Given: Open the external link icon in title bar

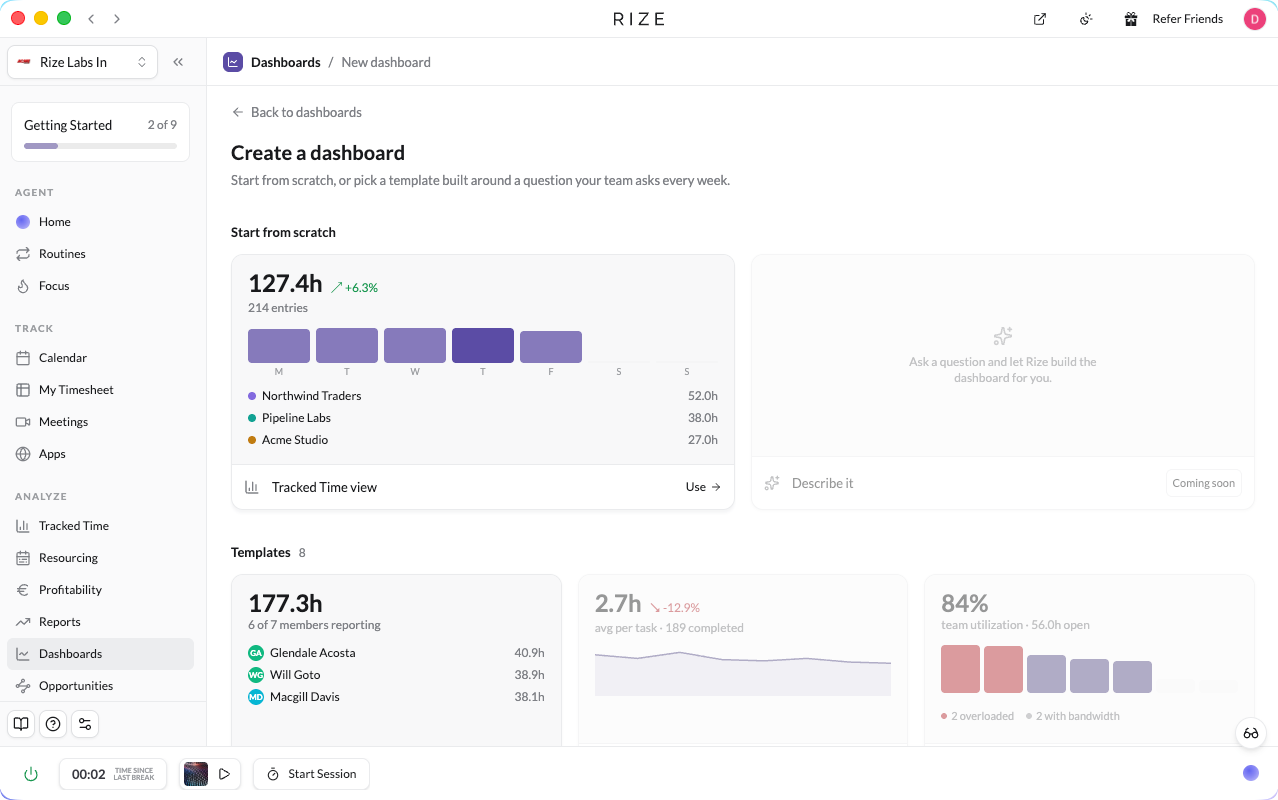Looking at the screenshot, I should tap(1040, 19).
